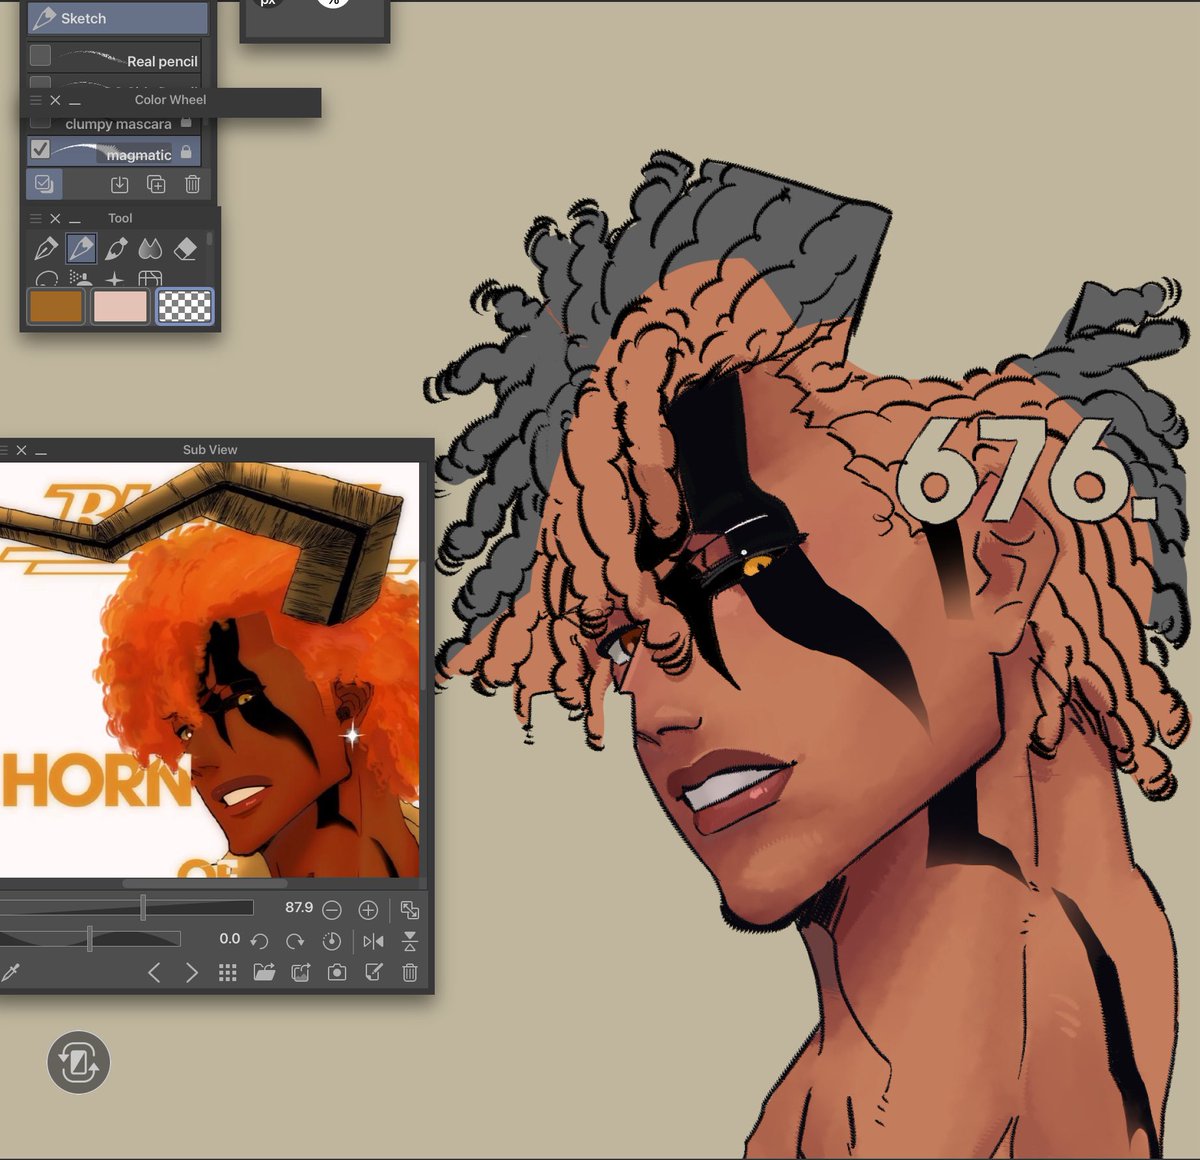This screenshot has width=1200, height=1160.
Task: Open the Color Wheel panel menu
Action: pyautogui.click(x=35, y=100)
